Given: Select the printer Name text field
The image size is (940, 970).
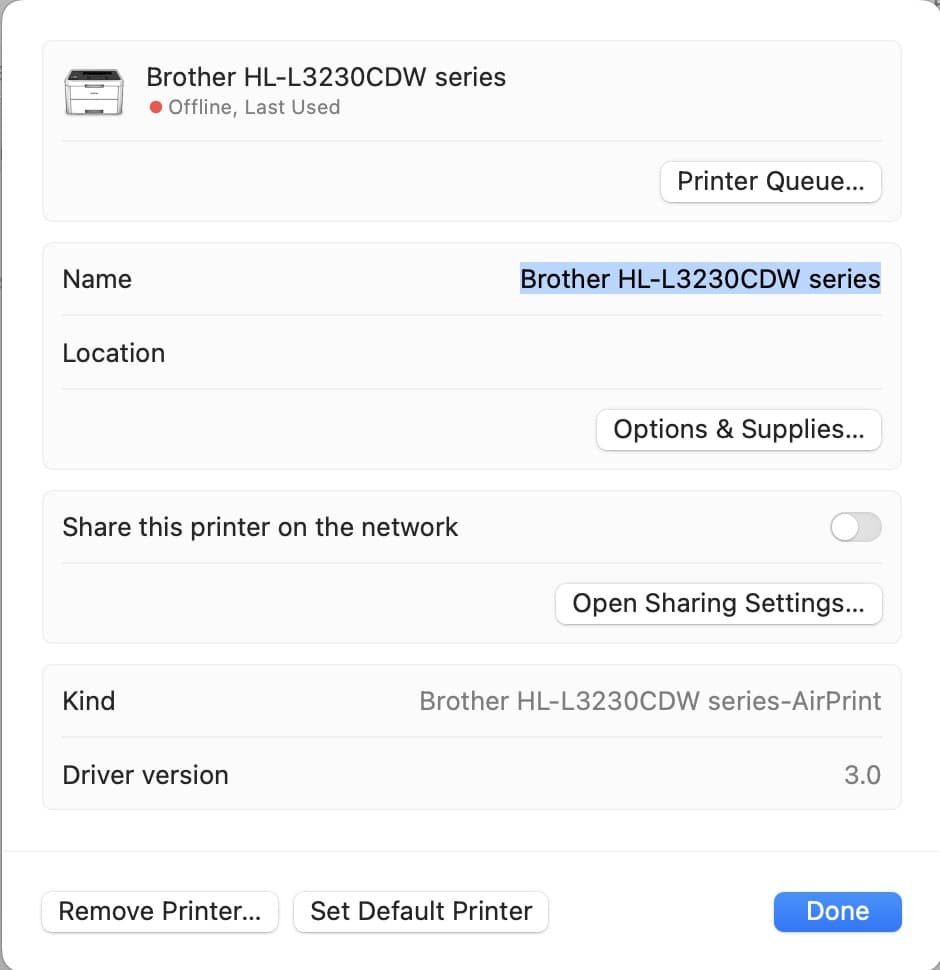Looking at the screenshot, I should pos(700,279).
